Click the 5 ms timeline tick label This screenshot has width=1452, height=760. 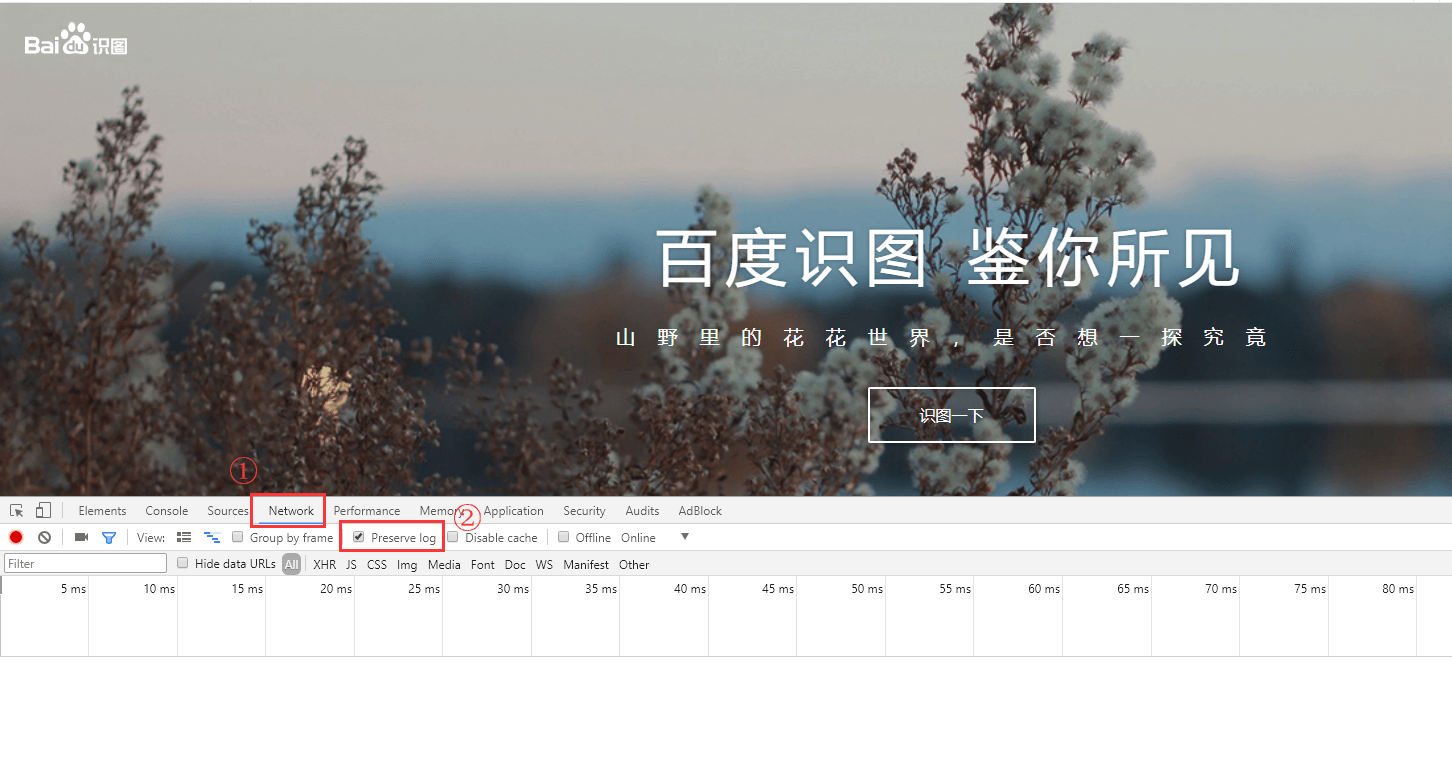tap(73, 589)
